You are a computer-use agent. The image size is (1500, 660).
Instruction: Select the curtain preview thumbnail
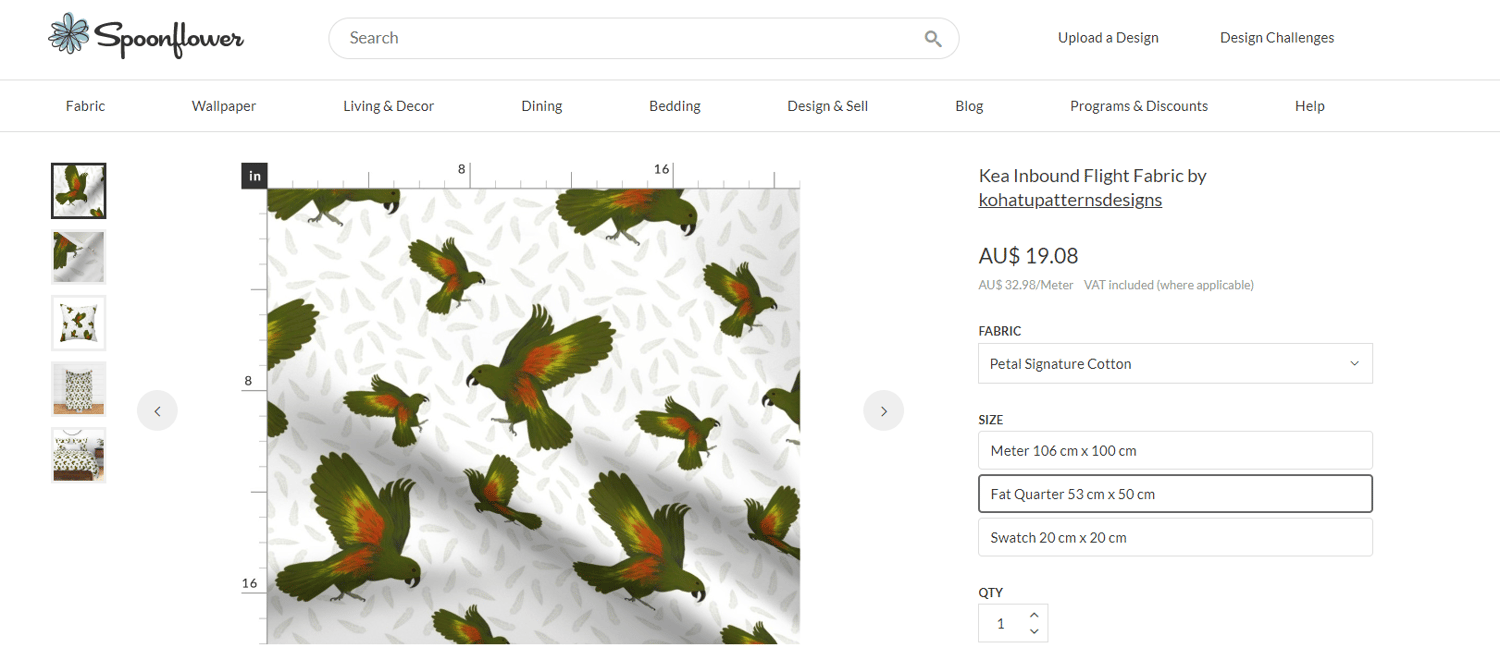coord(79,389)
